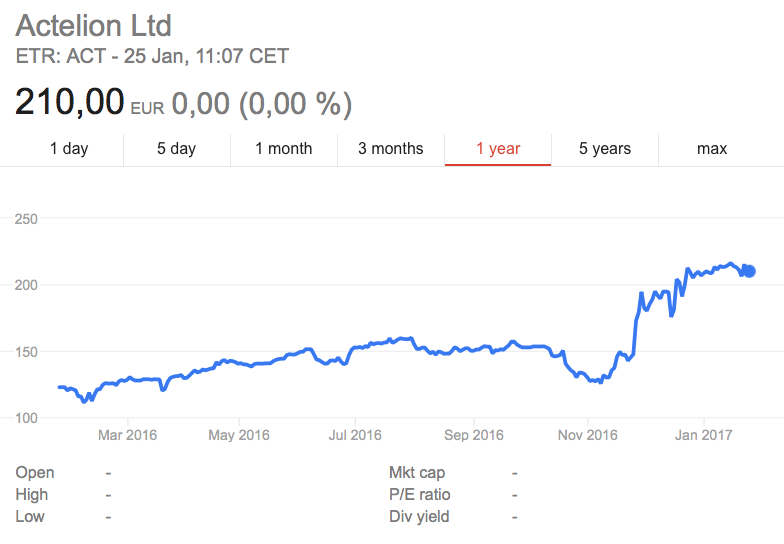The width and height of the screenshot is (784, 544).
Task: Click the Jan 2017 axis label
Action: point(704,435)
